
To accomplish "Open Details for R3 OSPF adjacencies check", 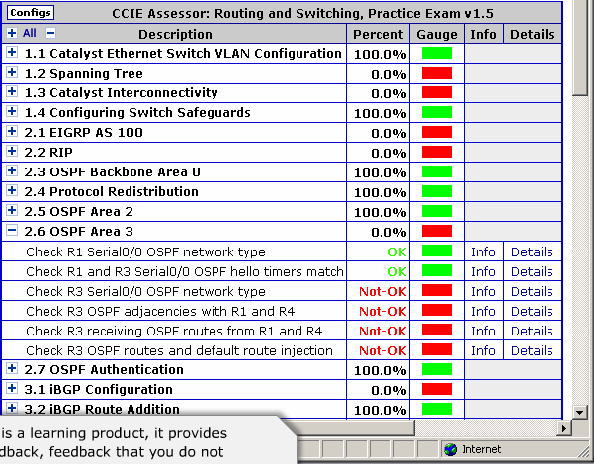I will pos(532,311).
